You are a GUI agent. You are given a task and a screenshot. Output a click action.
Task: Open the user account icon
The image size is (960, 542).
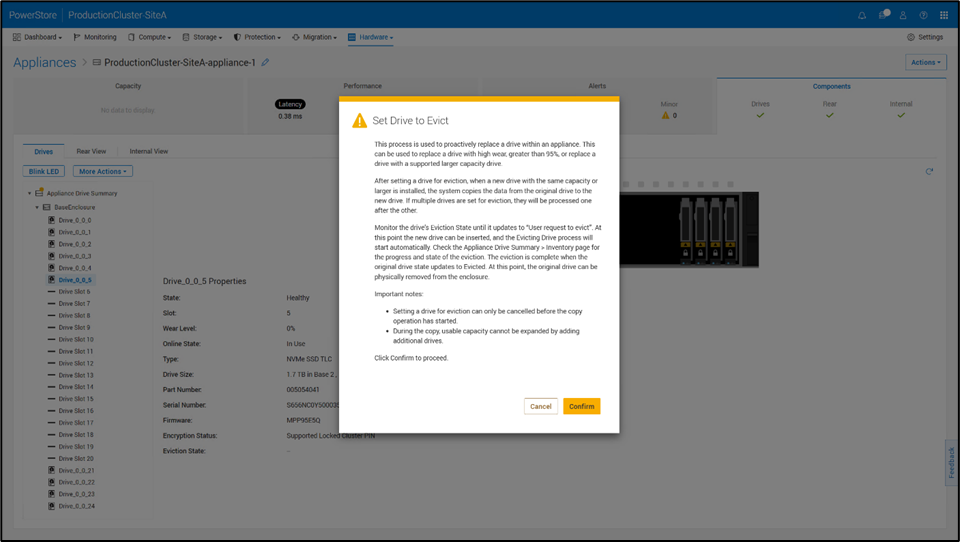(903, 15)
